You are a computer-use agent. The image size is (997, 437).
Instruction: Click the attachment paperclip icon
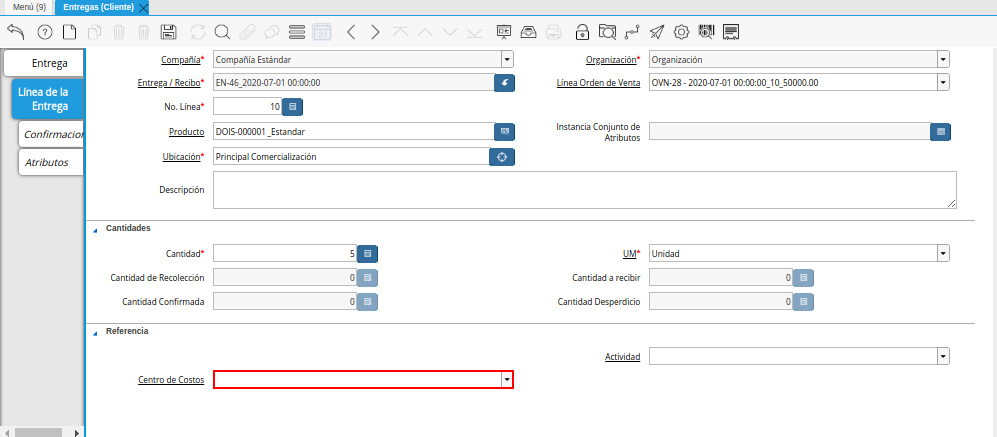point(247,32)
